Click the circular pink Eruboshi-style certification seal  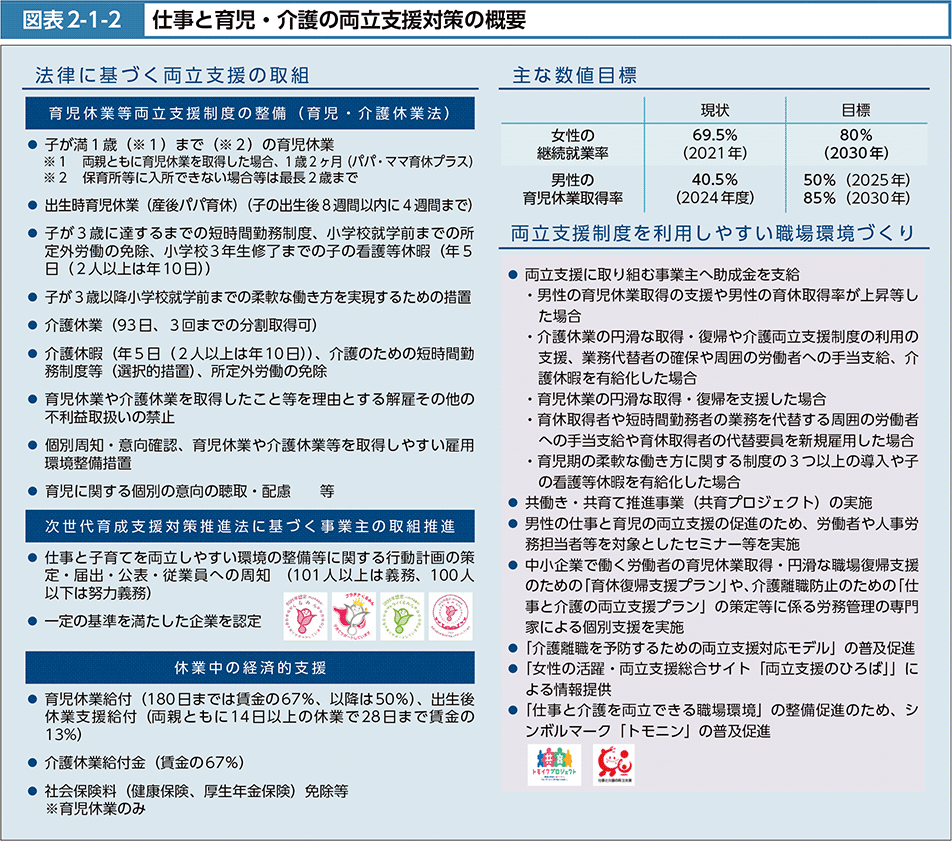click(450, 616)
